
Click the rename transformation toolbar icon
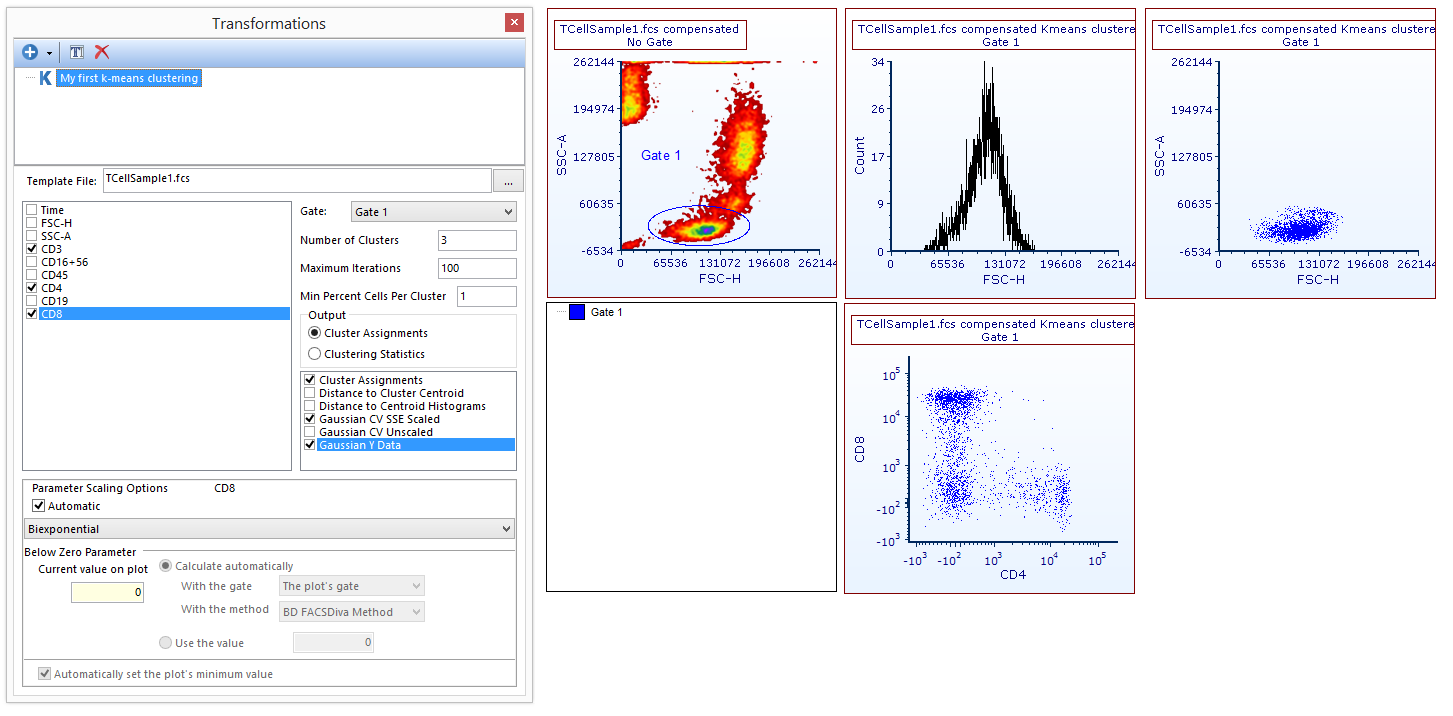point(77,52)
